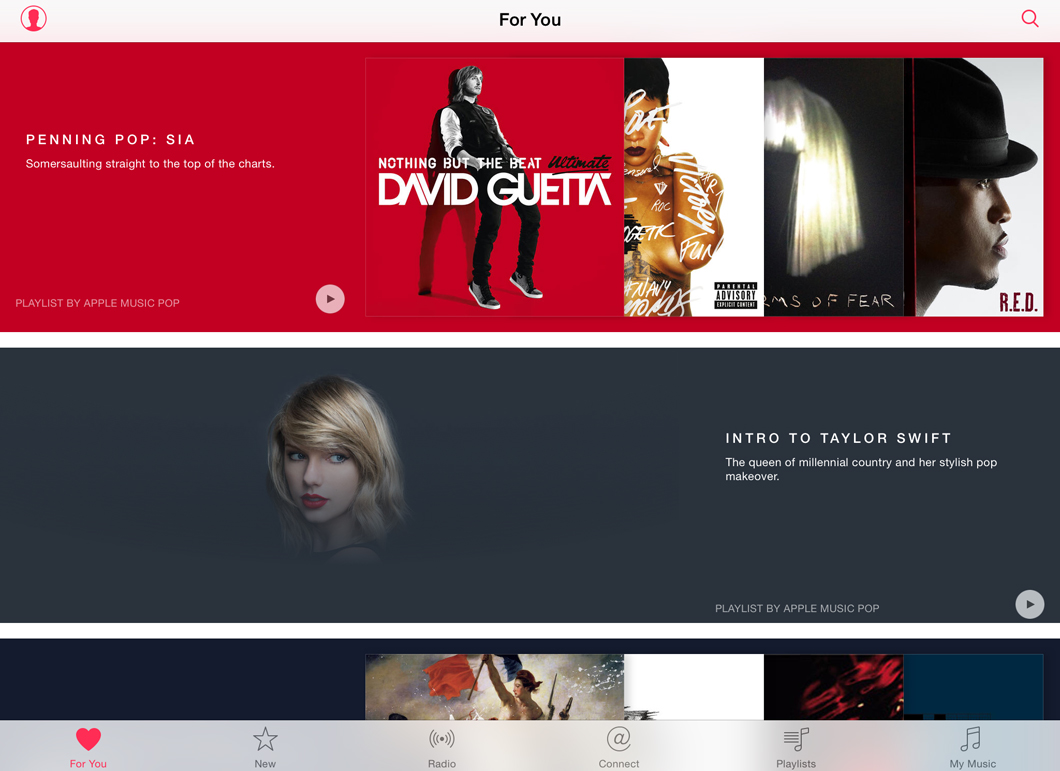
Task: Click the David Guetta Nothing But The Beat cover
Action: (494, 186)
